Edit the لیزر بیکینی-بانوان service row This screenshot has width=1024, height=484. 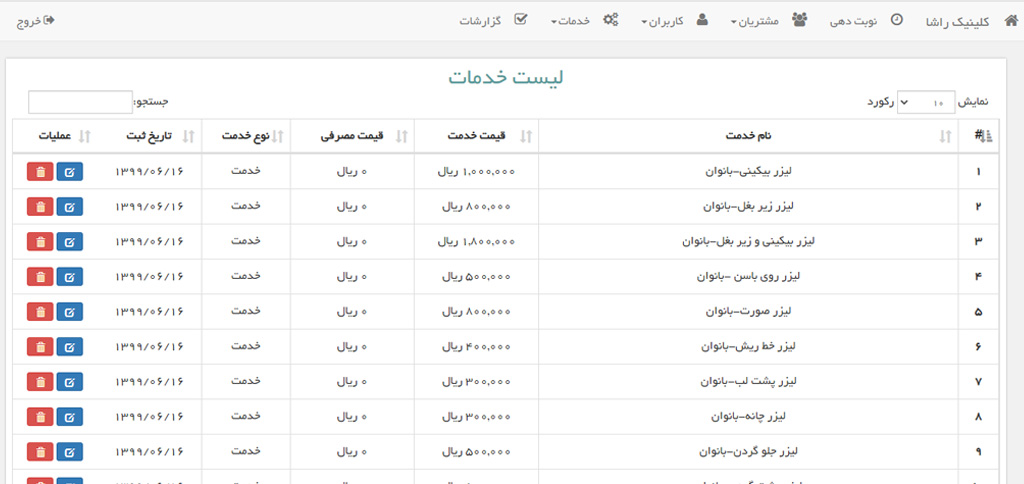tap(70, 172)
